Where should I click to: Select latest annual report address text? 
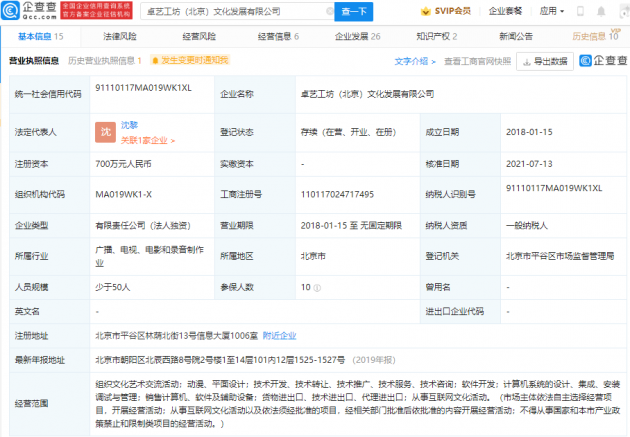point(220,360)
